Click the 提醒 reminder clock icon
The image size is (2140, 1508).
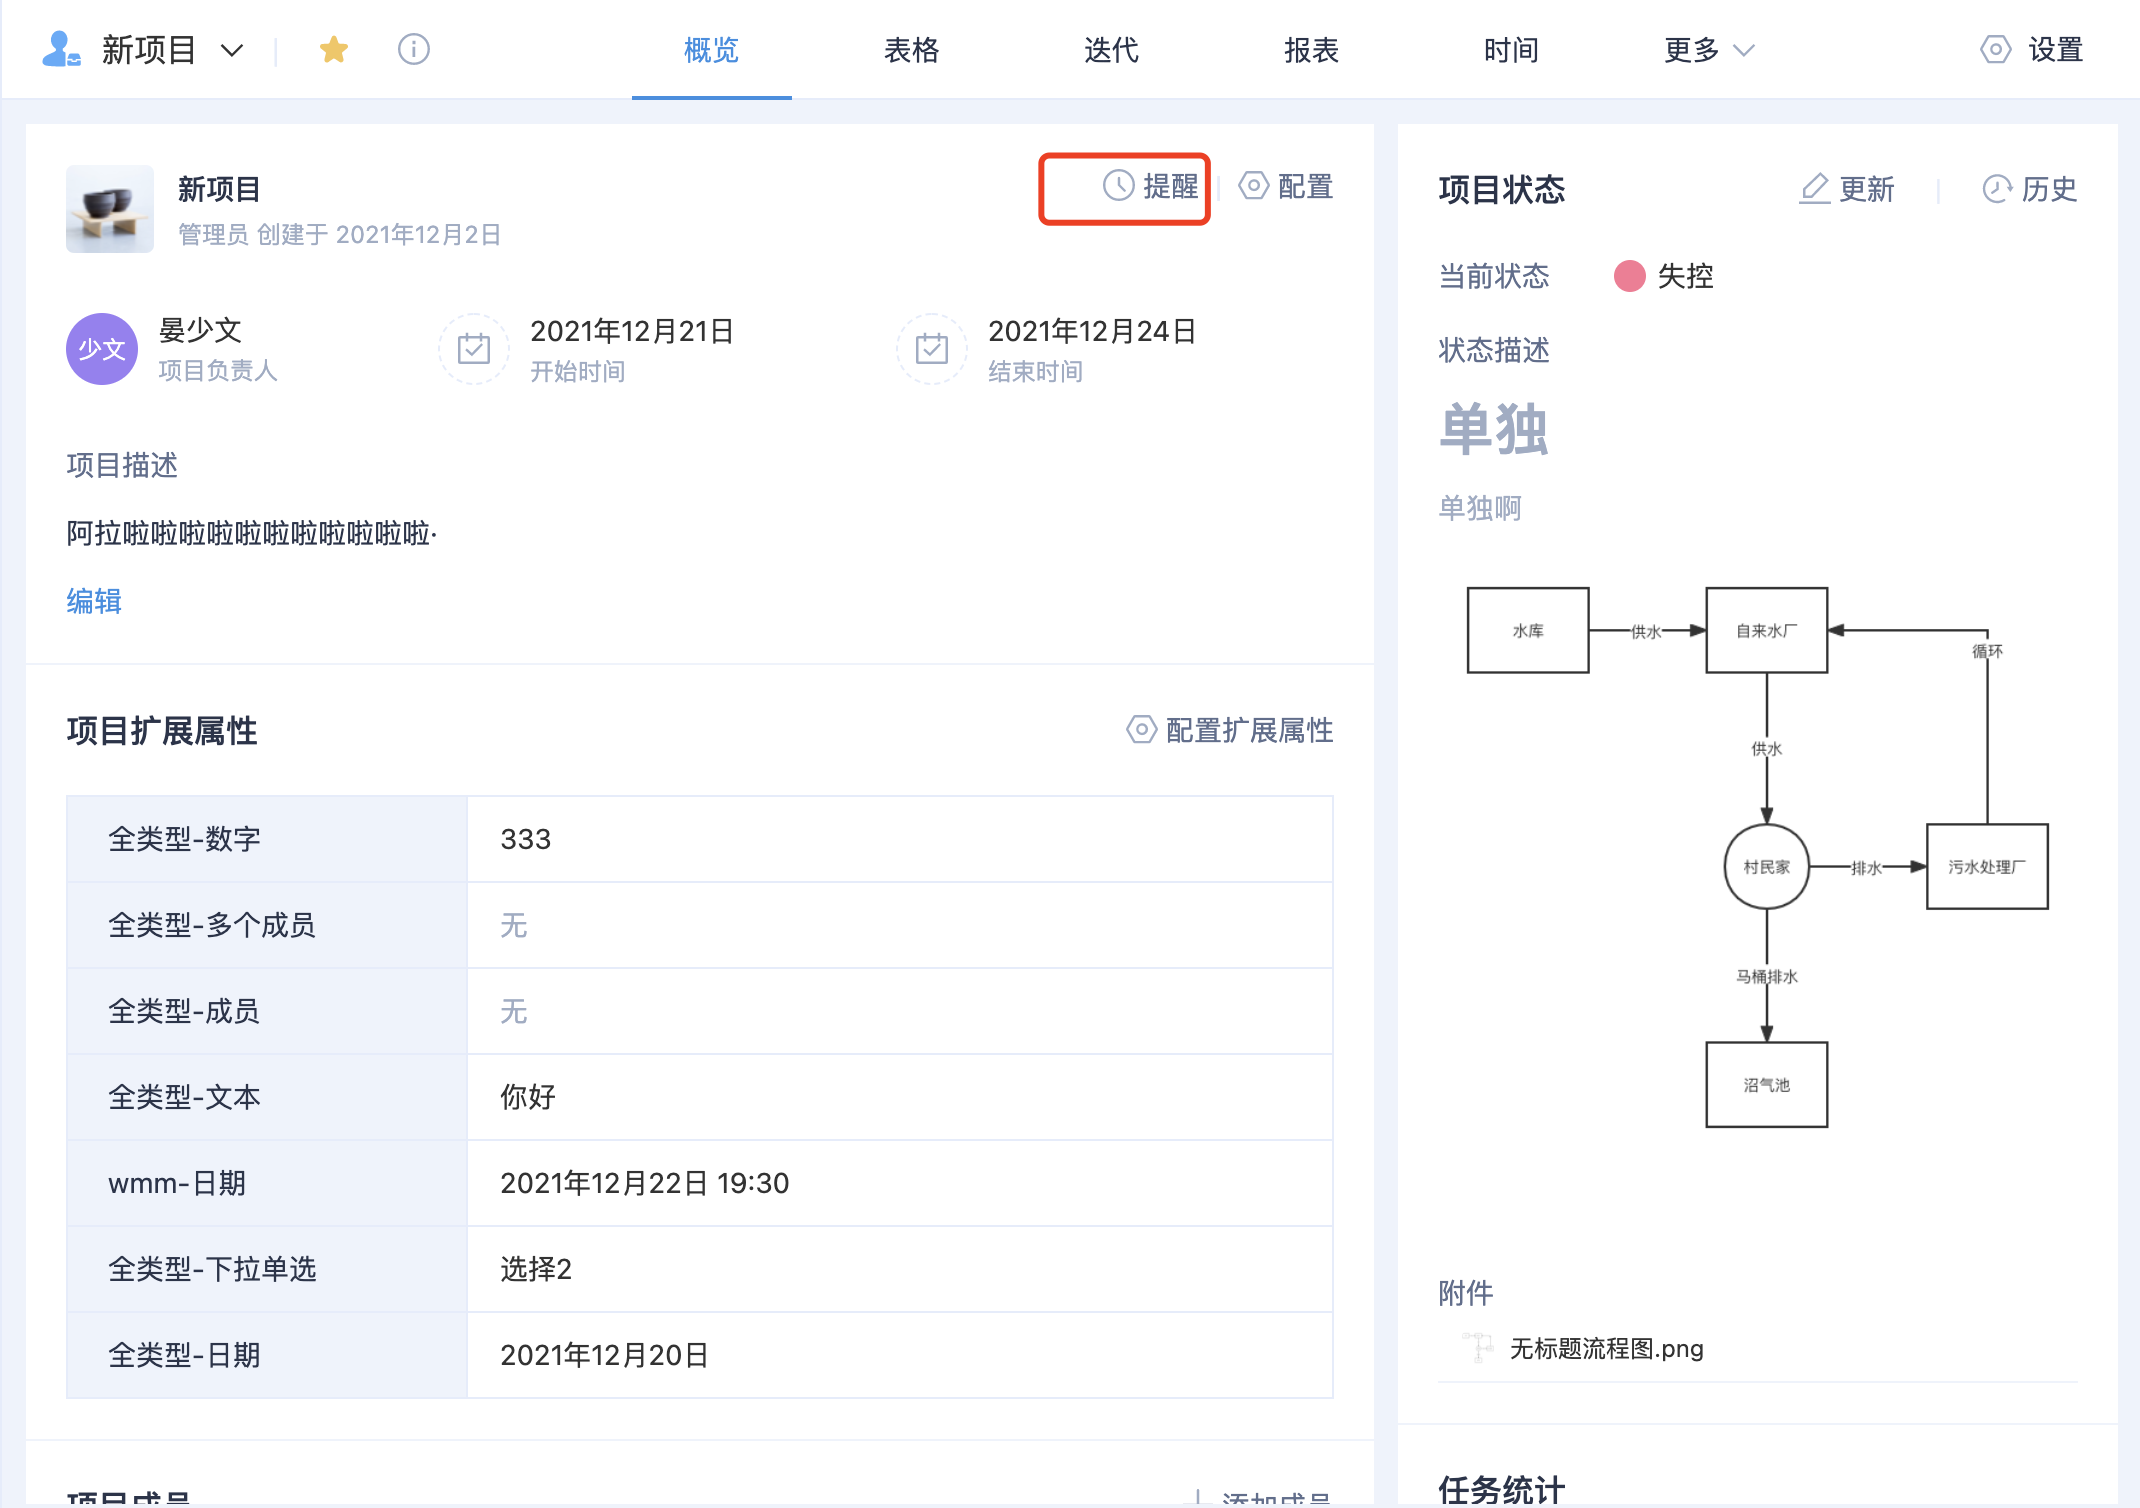(x=1118, y=186)
